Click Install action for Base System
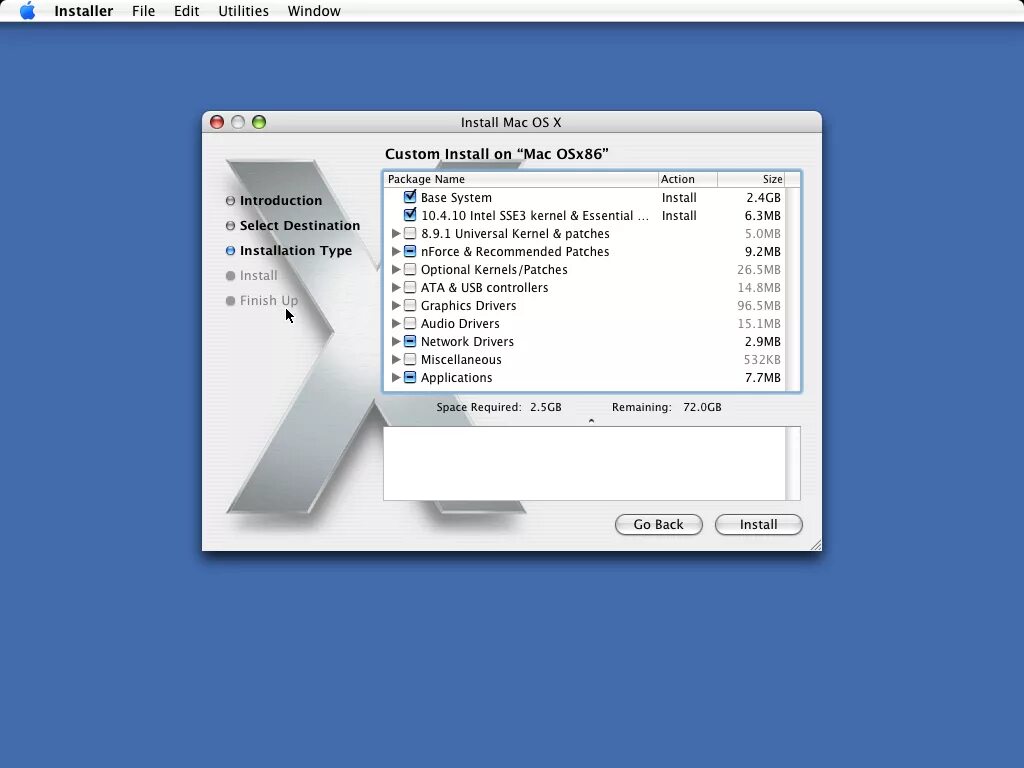 click(679, 197)
